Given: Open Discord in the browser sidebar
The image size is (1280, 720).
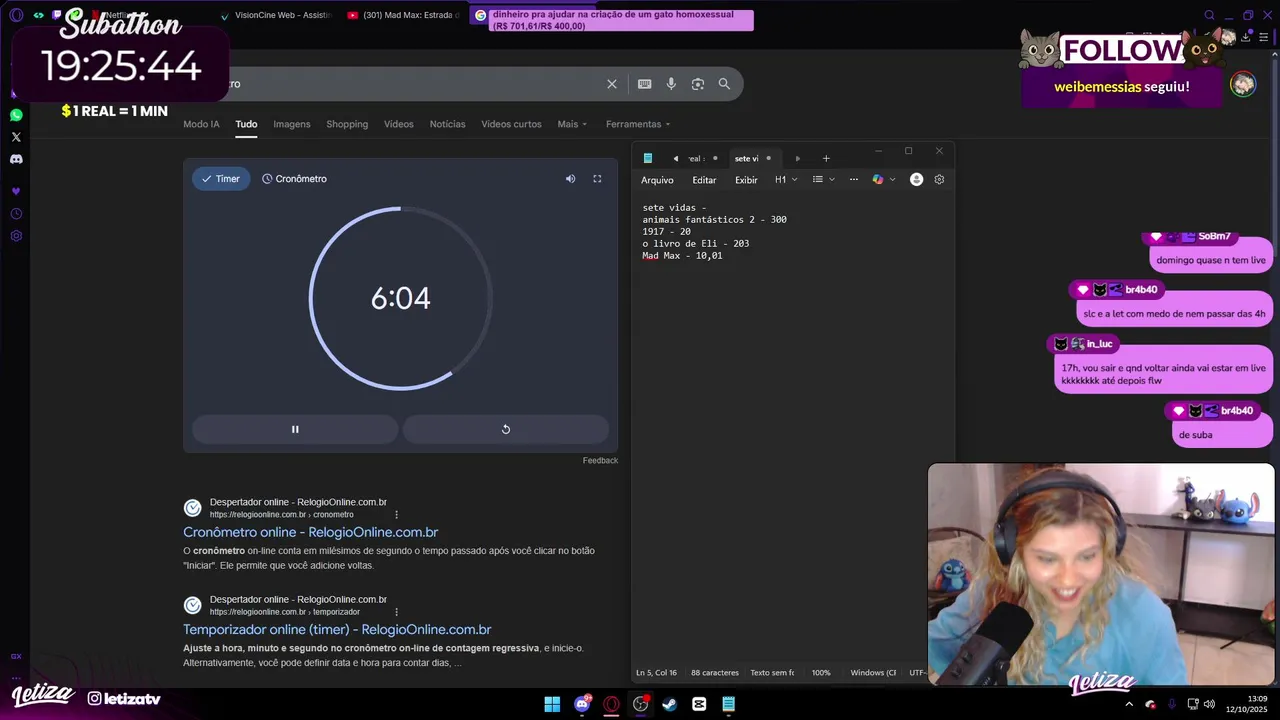Looking at the screenshot, I should pos(16,159).
